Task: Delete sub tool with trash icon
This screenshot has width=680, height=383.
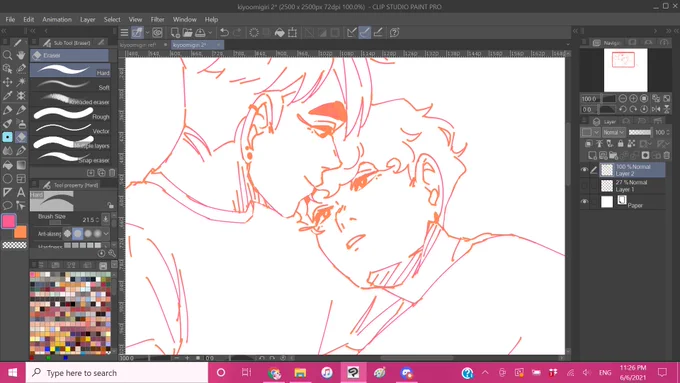Action: point(112,173)
